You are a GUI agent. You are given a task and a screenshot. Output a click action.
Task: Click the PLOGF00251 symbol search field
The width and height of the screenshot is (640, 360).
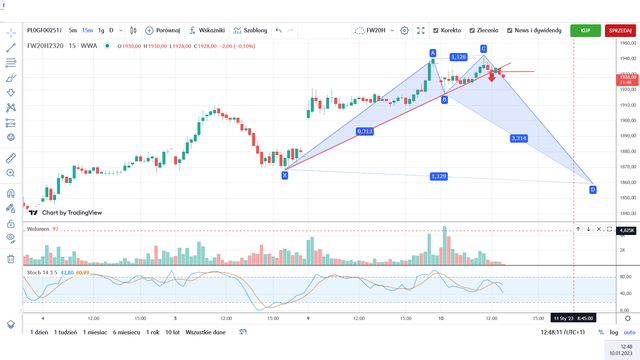44,31
